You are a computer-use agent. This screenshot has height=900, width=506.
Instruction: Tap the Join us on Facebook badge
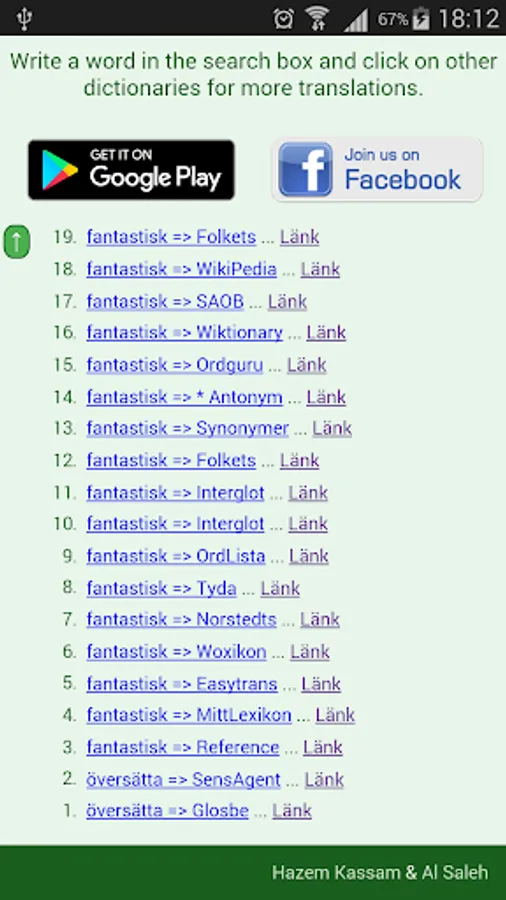click(377, 169)
